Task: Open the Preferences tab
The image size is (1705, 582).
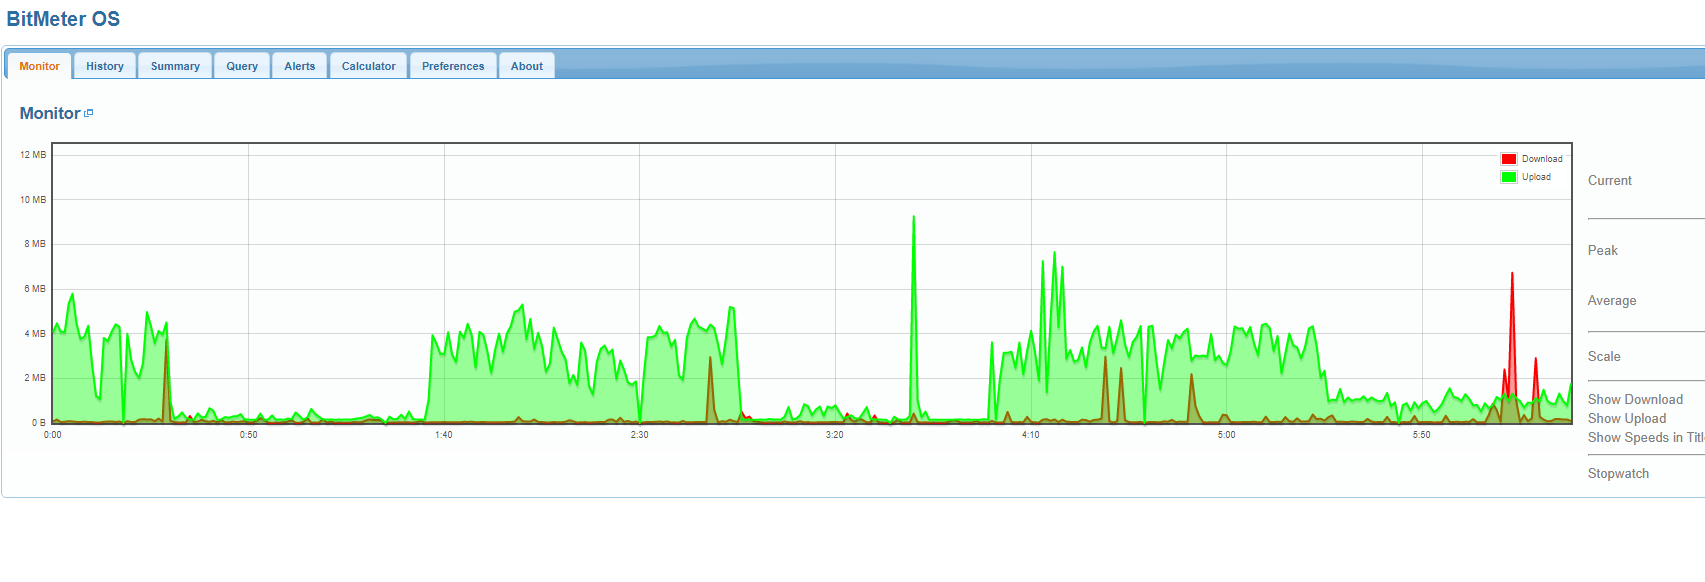Action: coord(453,66)
